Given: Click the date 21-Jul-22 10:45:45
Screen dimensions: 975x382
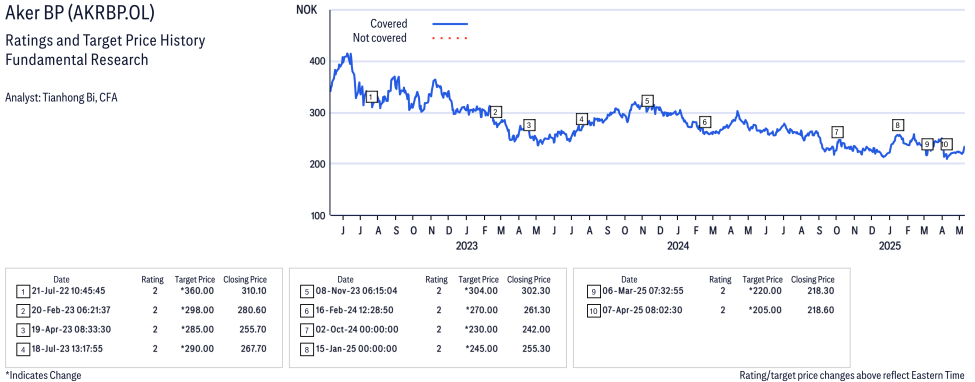Looking at the screenshot, I should tap(68, 291).
